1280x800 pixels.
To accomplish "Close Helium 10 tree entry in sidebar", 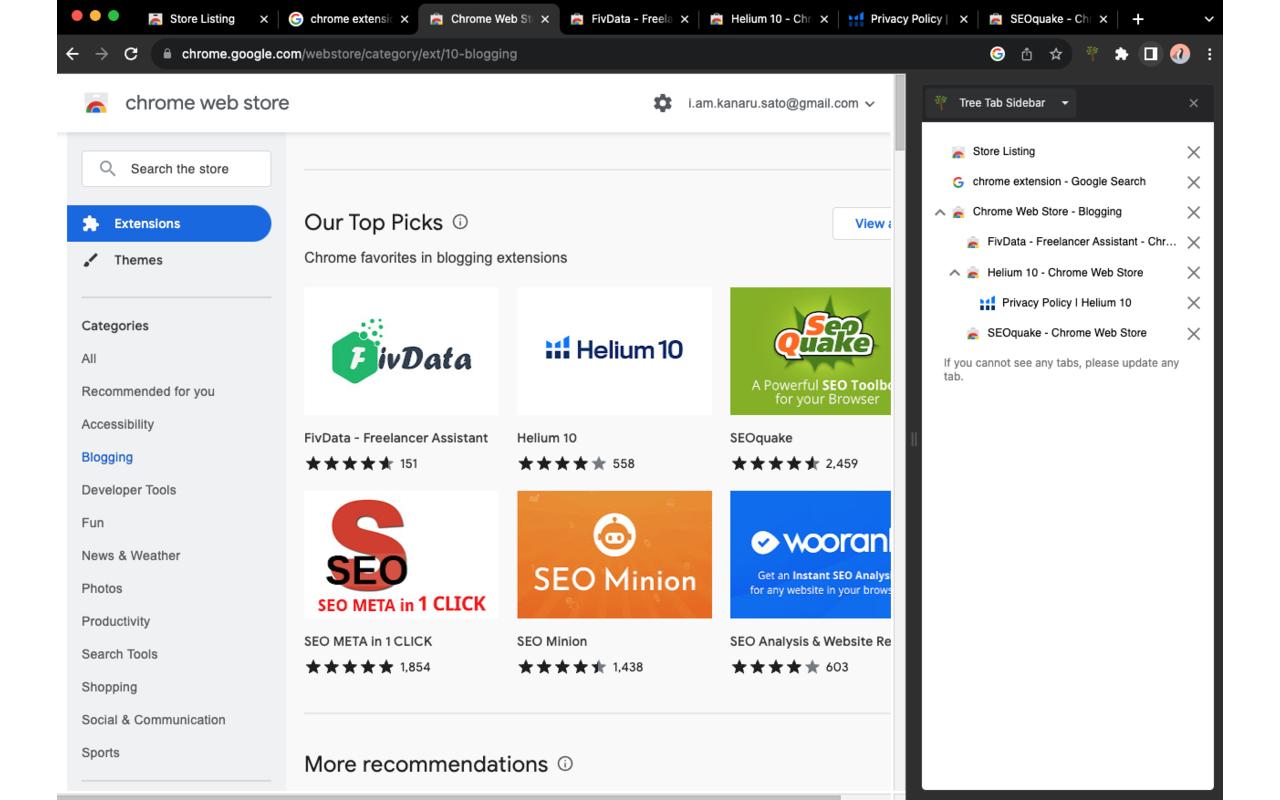I will (1193, 273).
